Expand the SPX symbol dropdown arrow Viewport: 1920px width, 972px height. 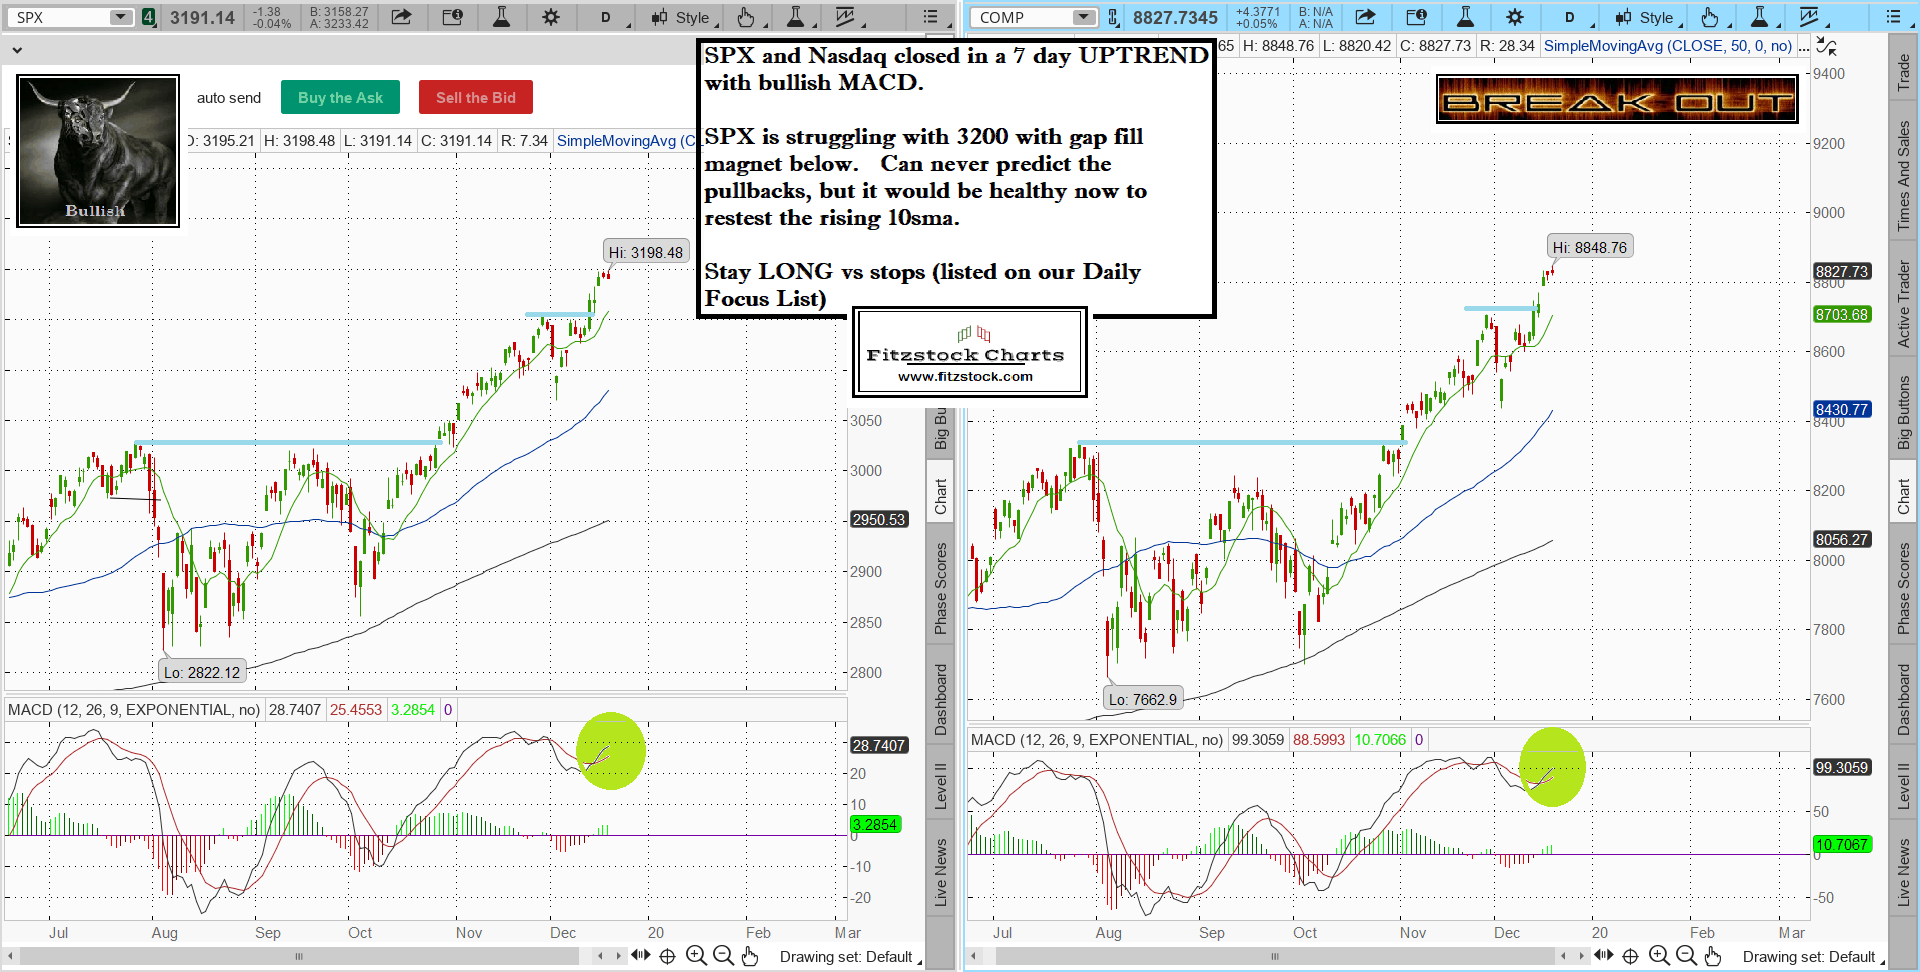pyautogui.click(x=120, y=17)
